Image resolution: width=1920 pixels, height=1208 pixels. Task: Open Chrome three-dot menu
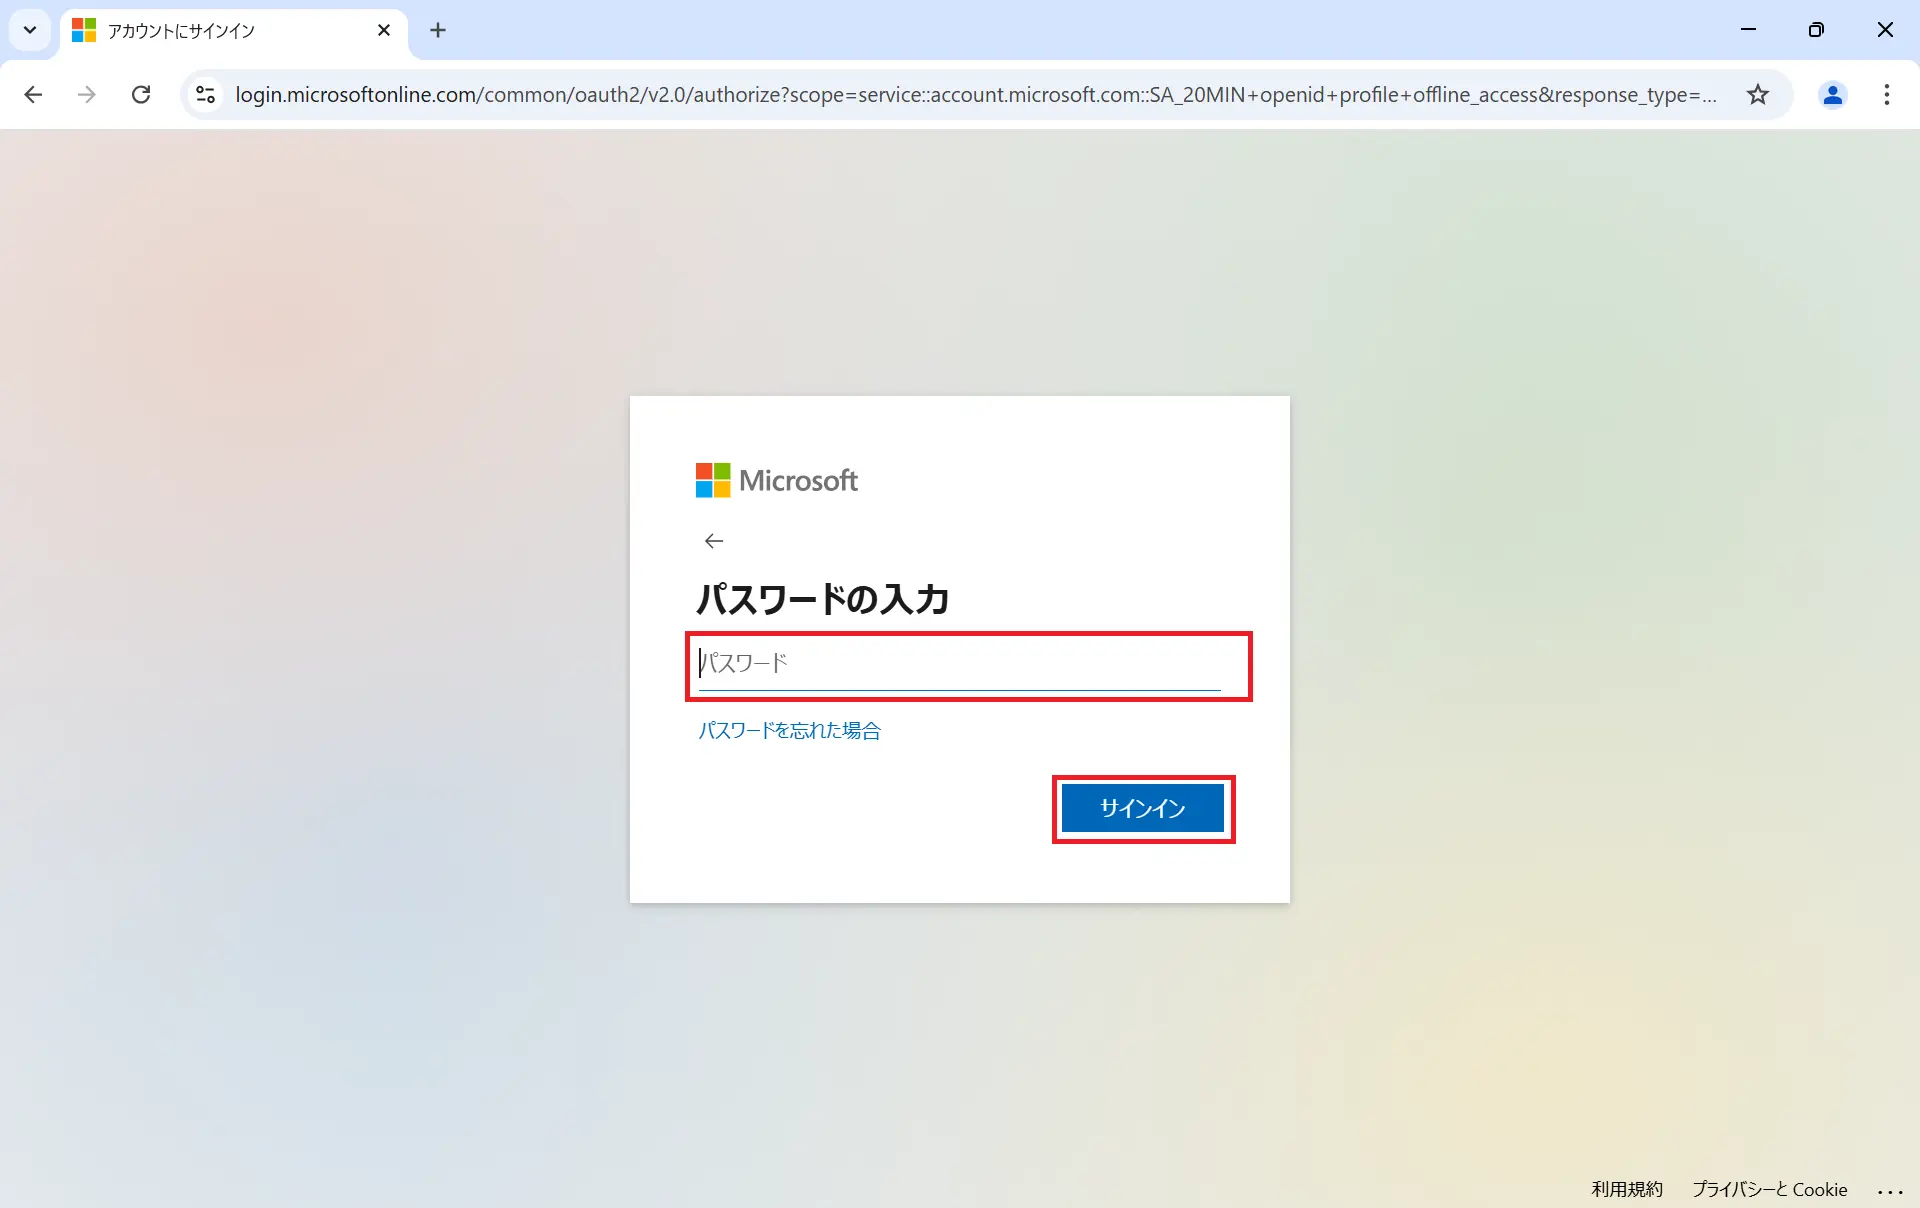point(1886,94)
